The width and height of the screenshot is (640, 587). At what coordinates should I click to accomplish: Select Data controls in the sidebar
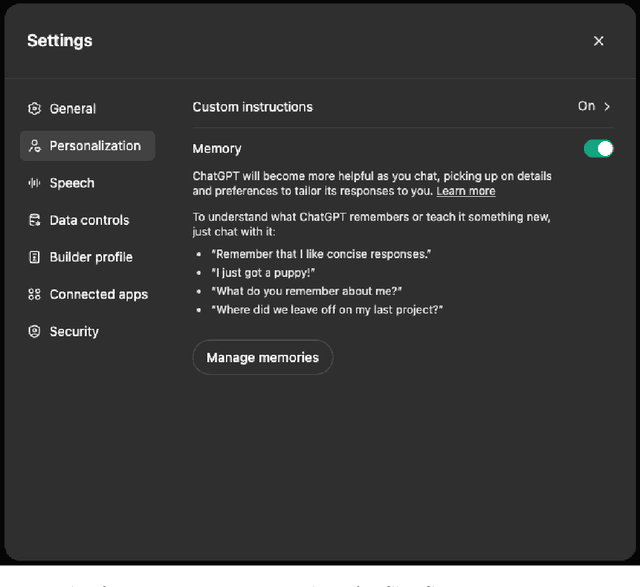(x=89, y=220)
